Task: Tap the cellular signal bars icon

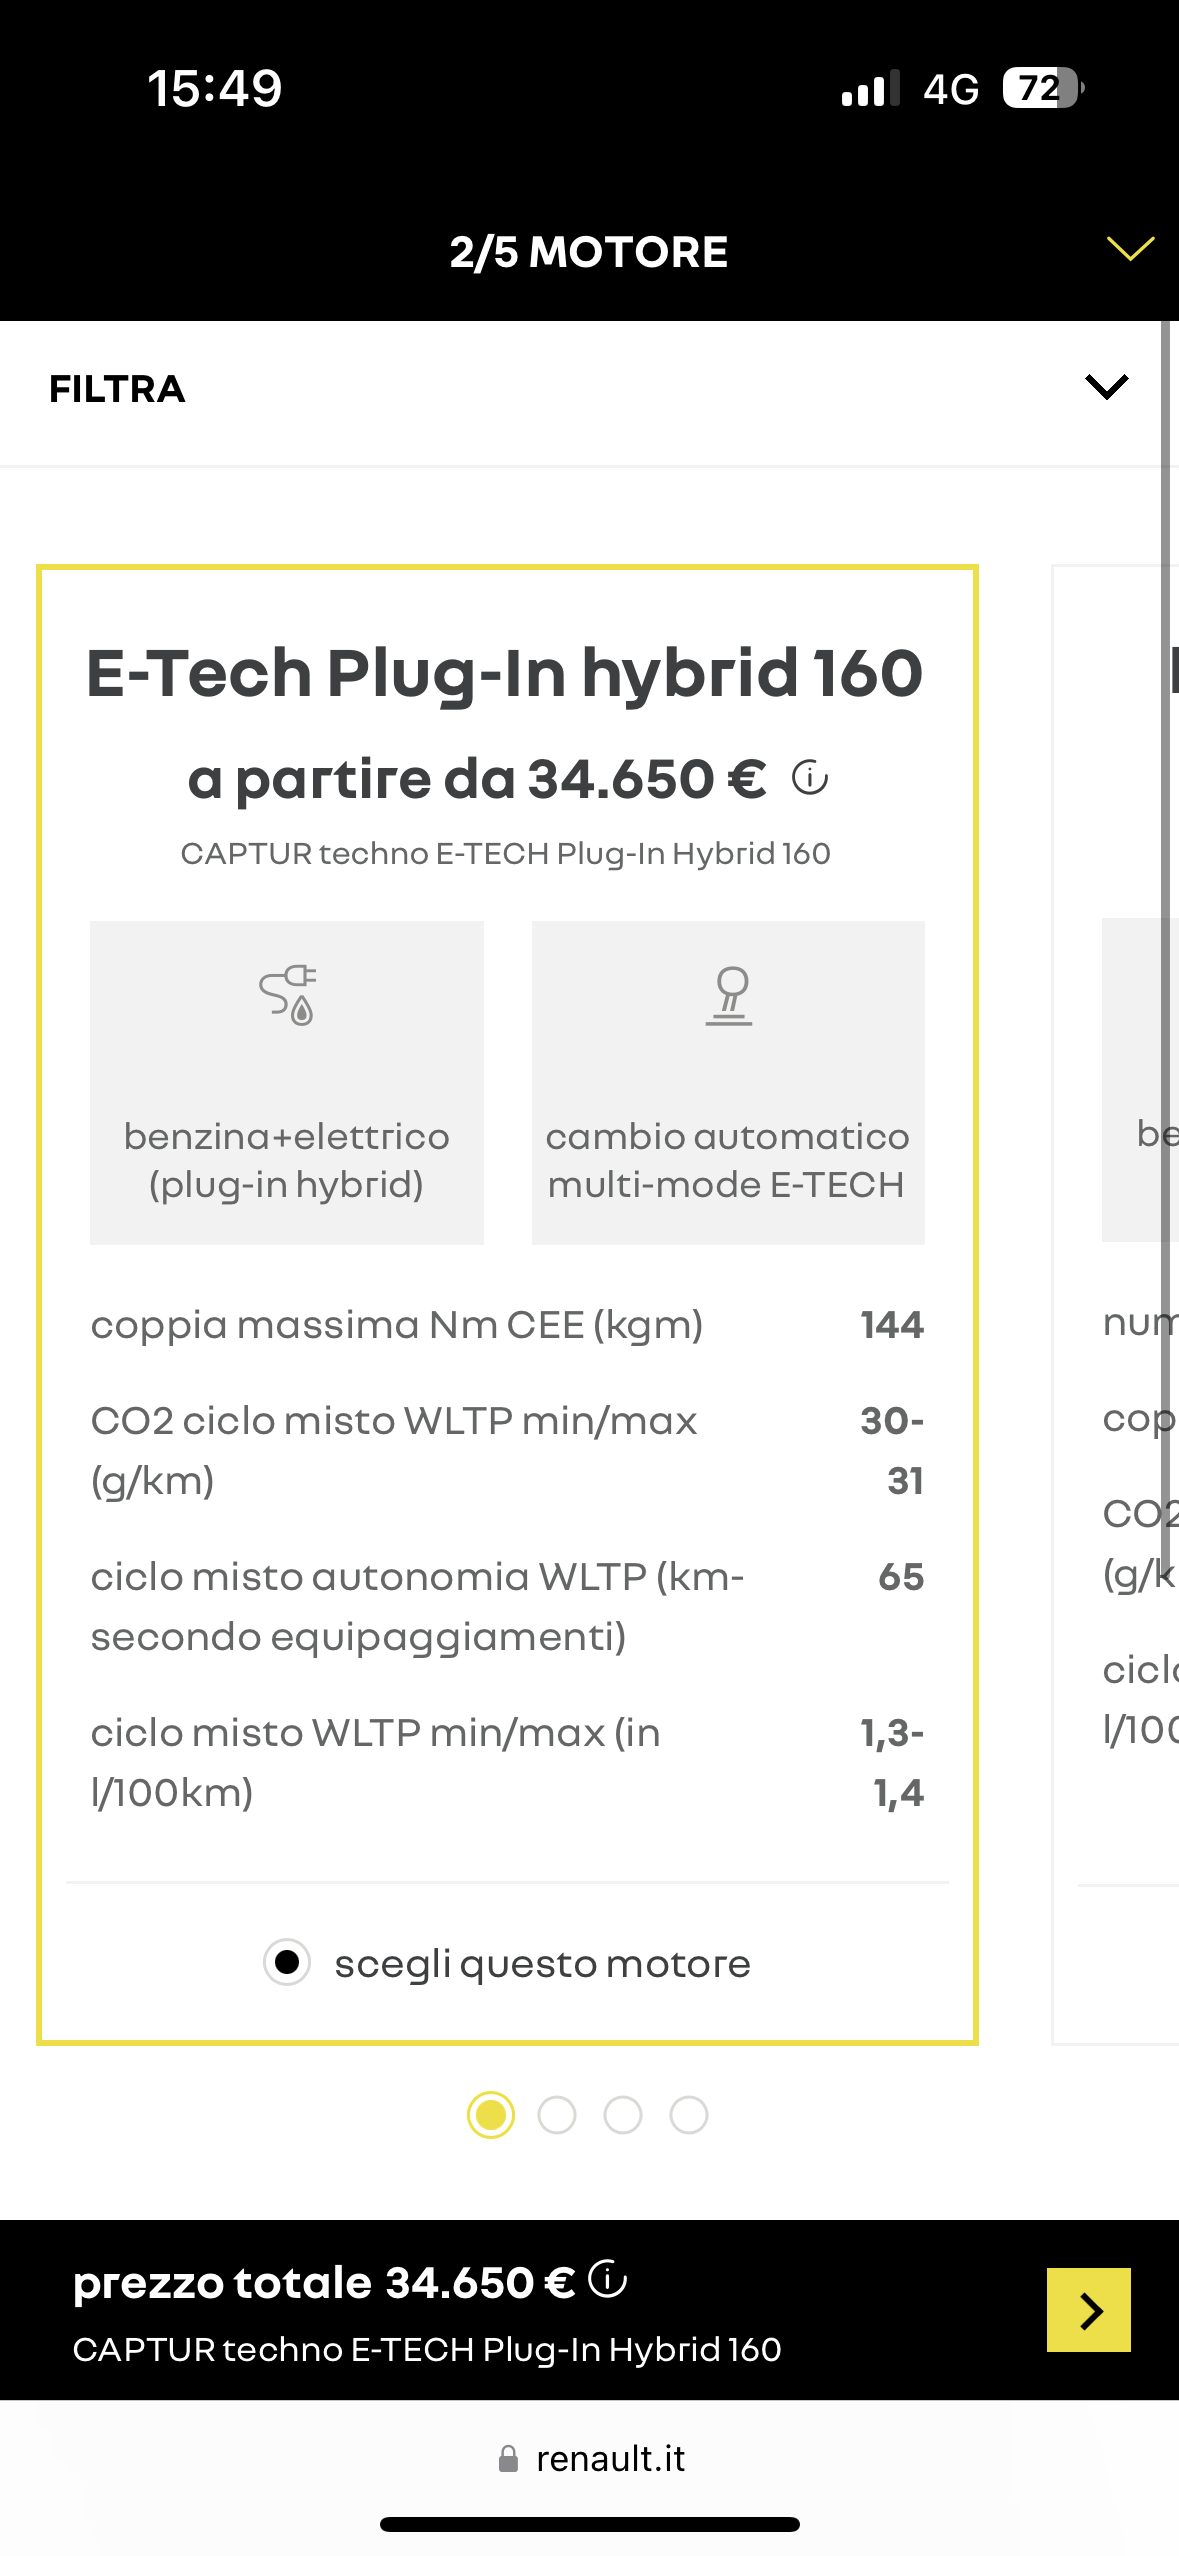Action: 870,88
